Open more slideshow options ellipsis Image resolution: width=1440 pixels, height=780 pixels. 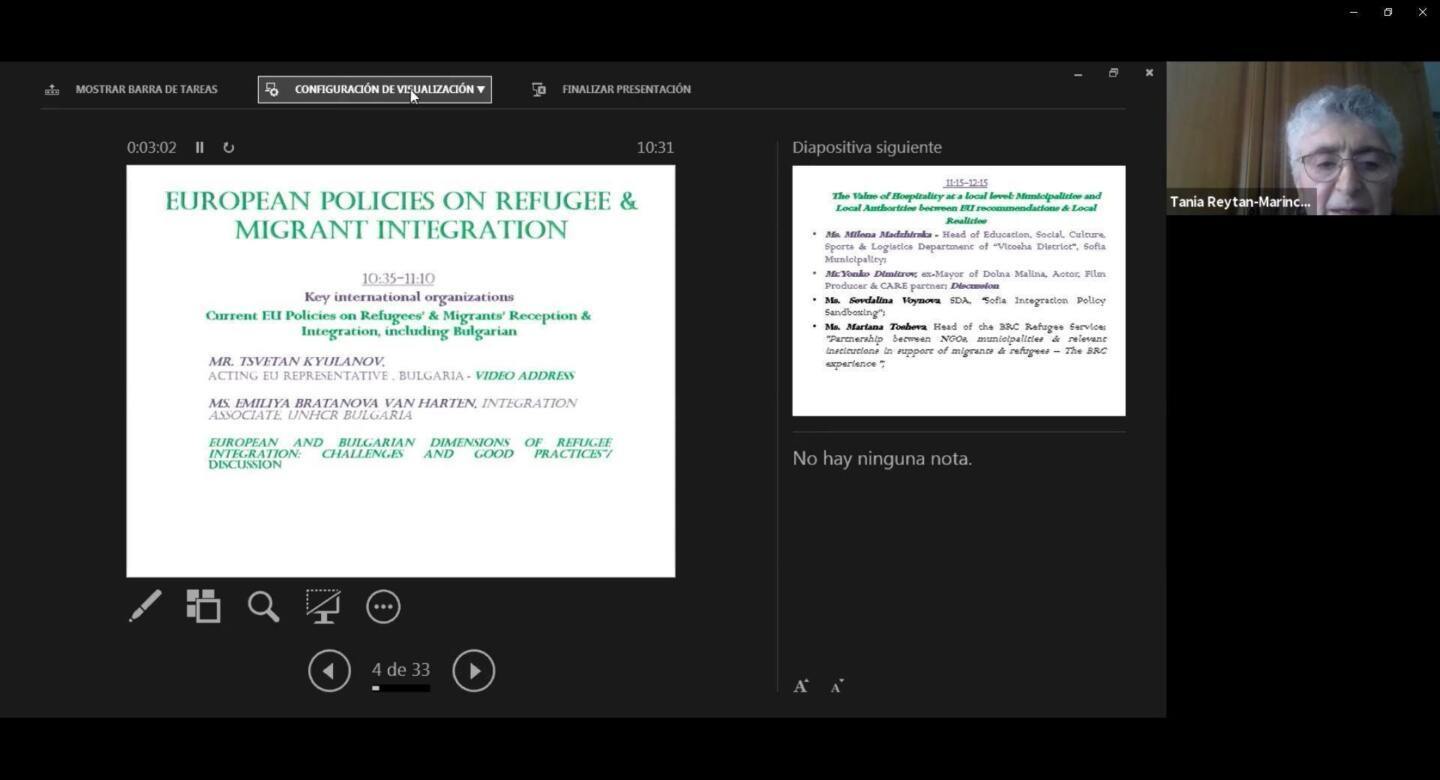pyautogui.click(x=383, y=606)
